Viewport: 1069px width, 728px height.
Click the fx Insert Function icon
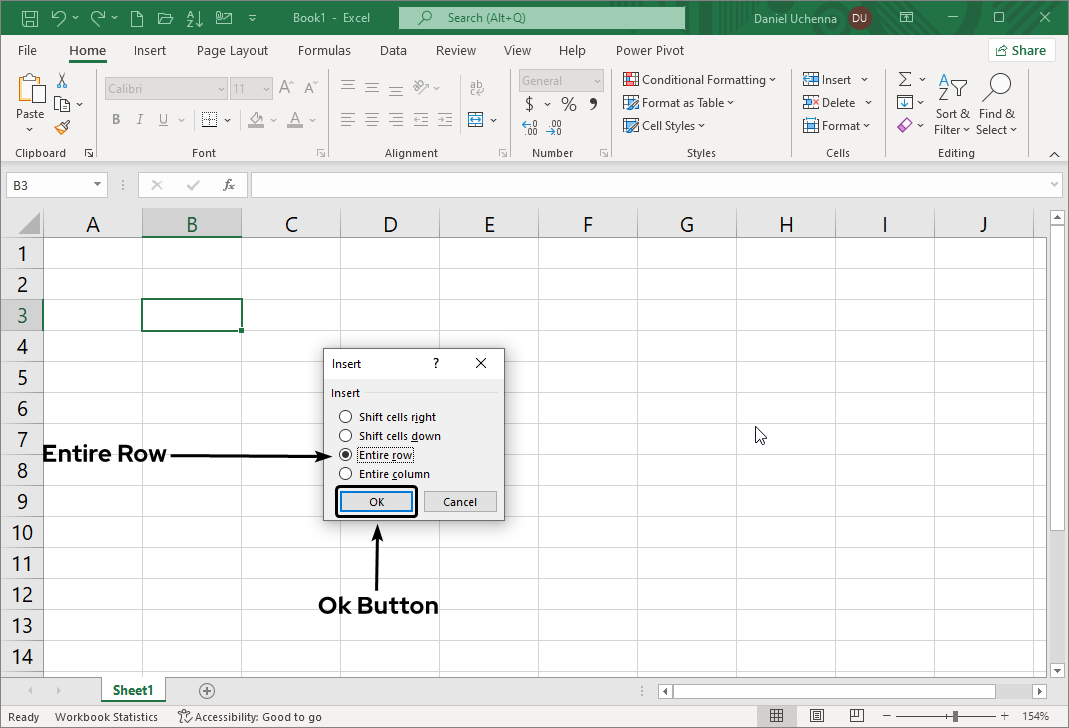pos(229,185)
